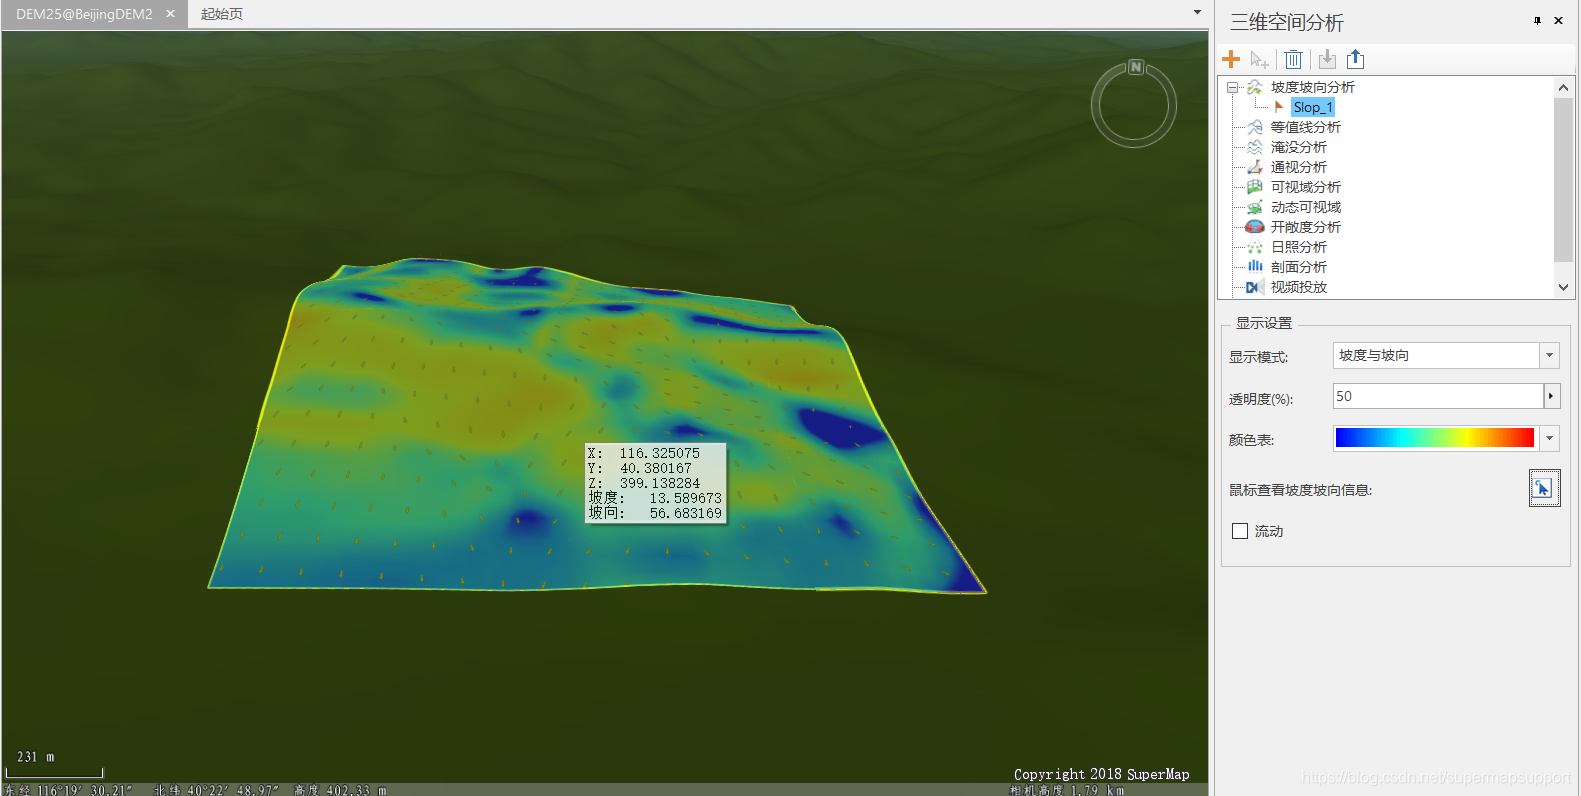Select the 视频投放 video projection icon
The image size is (1581, 796).
point(1255,287)
